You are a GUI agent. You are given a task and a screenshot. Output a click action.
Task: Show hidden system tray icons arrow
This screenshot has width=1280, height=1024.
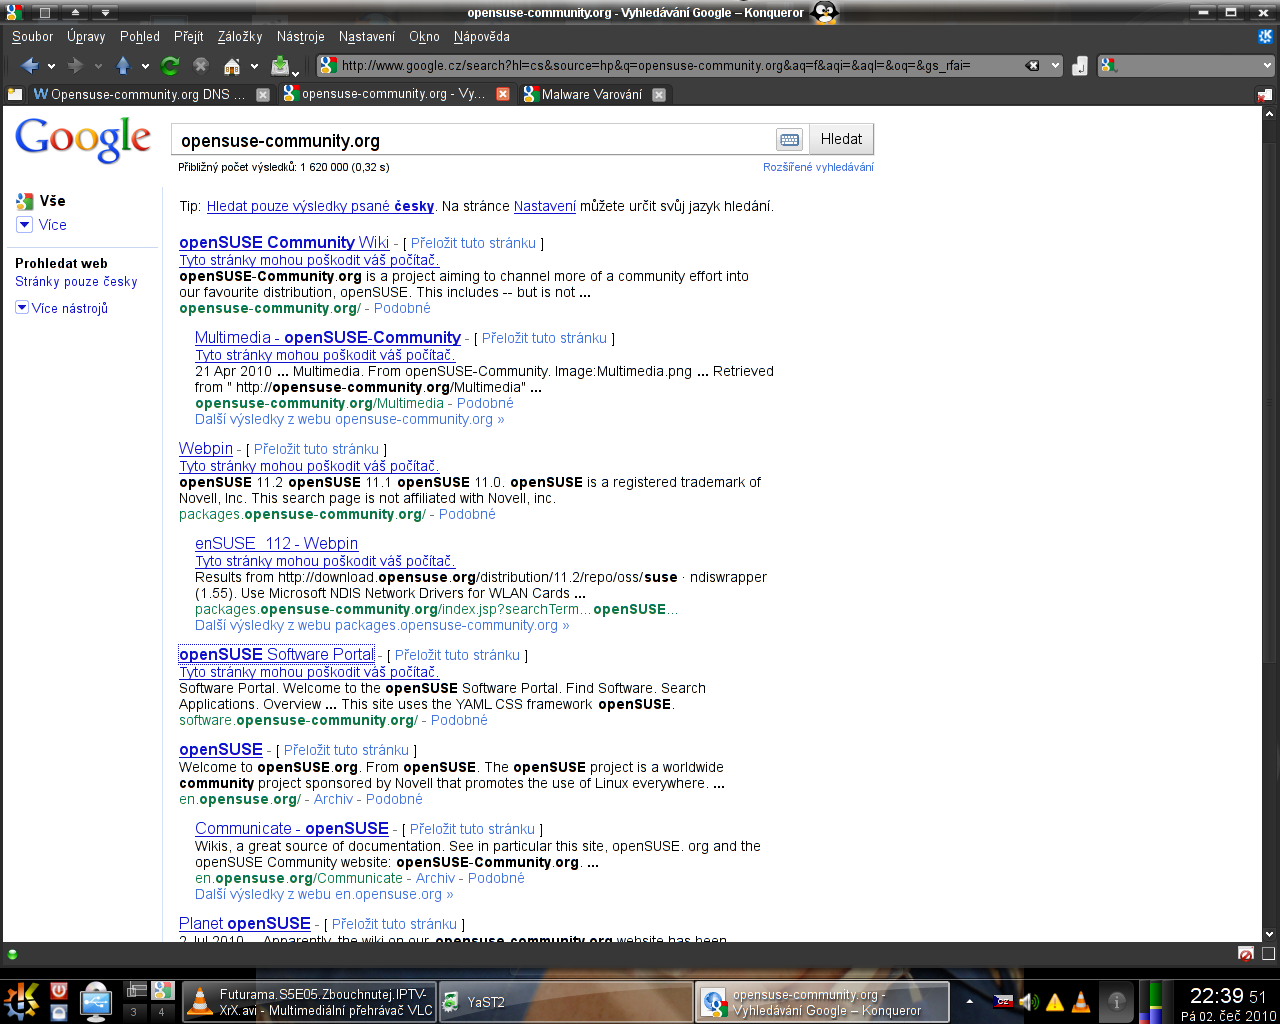969,1001
